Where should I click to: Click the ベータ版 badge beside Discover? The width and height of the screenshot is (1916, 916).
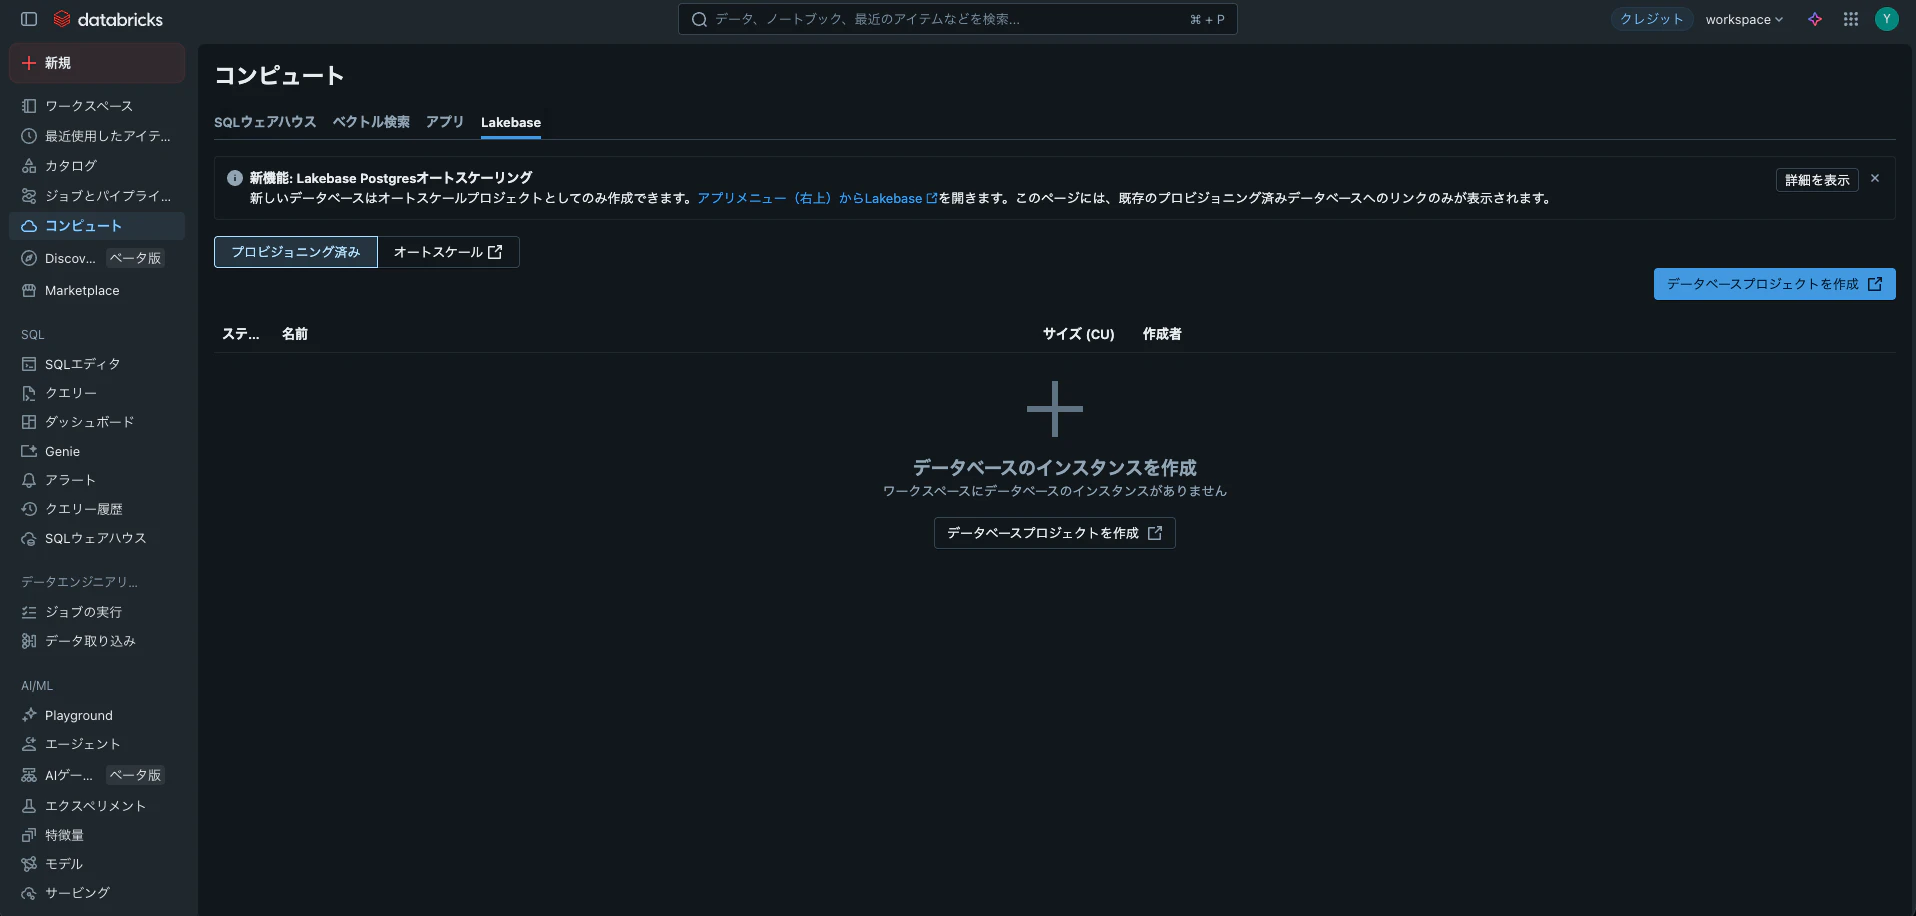tap(135, 258)
